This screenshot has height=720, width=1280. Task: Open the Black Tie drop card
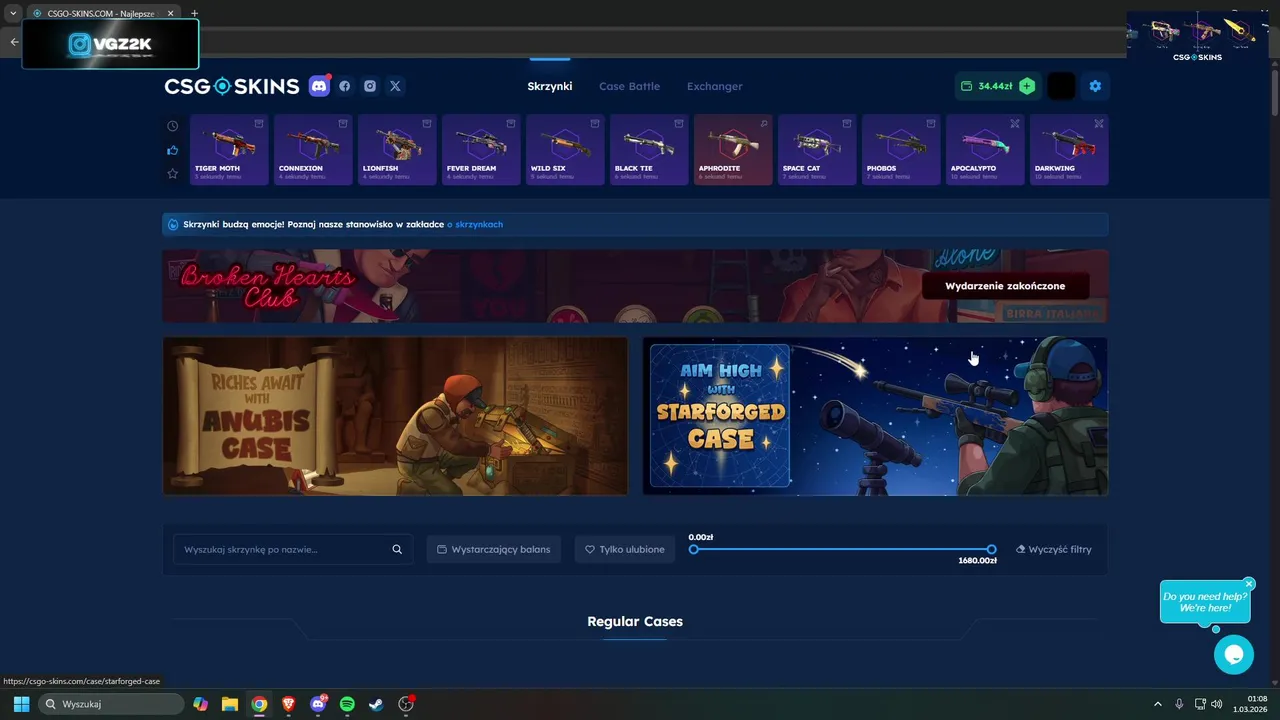(649, 150)
